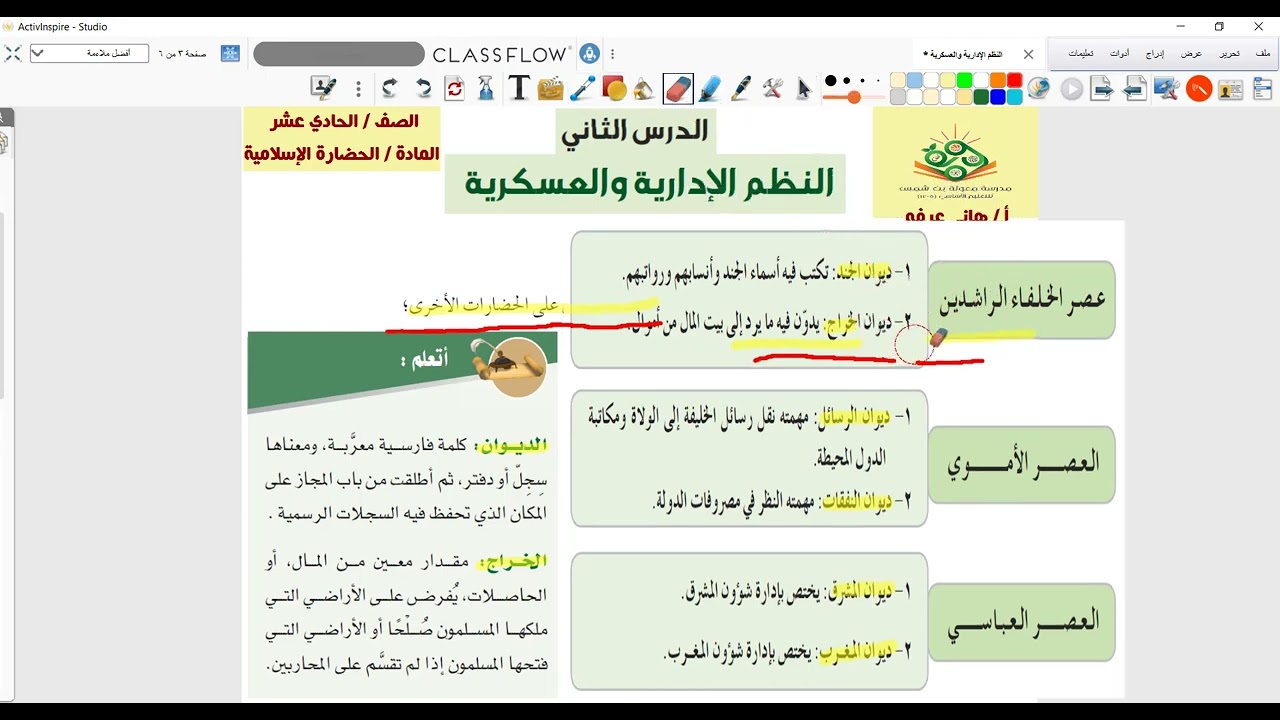
Task: Select the Shape tool
Action: click(x=614, y=89)
